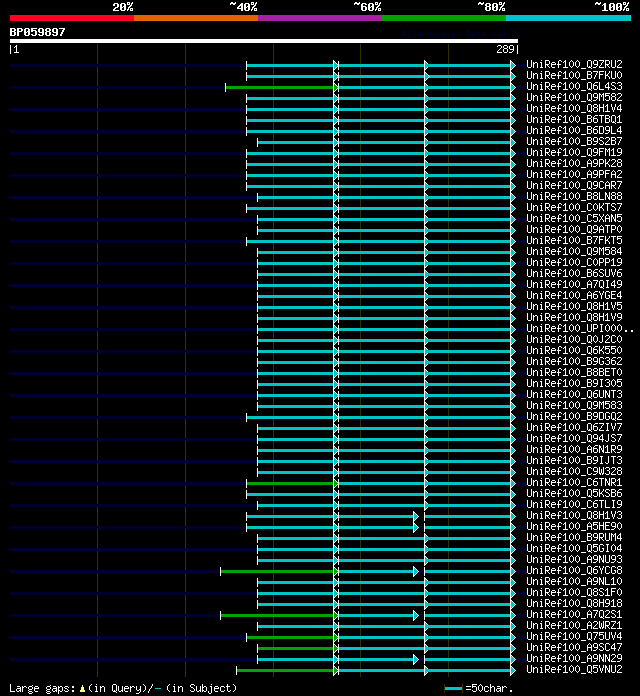This screenshot has width=640, height=696.
Task: Select the UniRef100_Q6L4S3 hit label
Action: 574,87
